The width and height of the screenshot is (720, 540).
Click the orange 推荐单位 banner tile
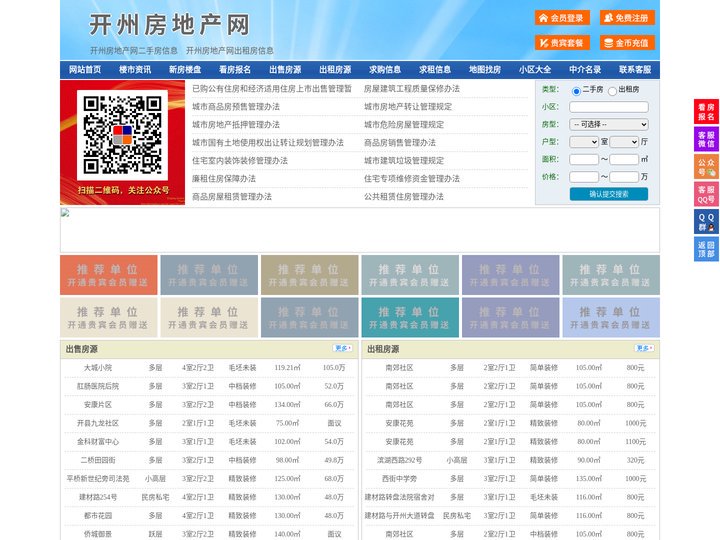(109, 275)
